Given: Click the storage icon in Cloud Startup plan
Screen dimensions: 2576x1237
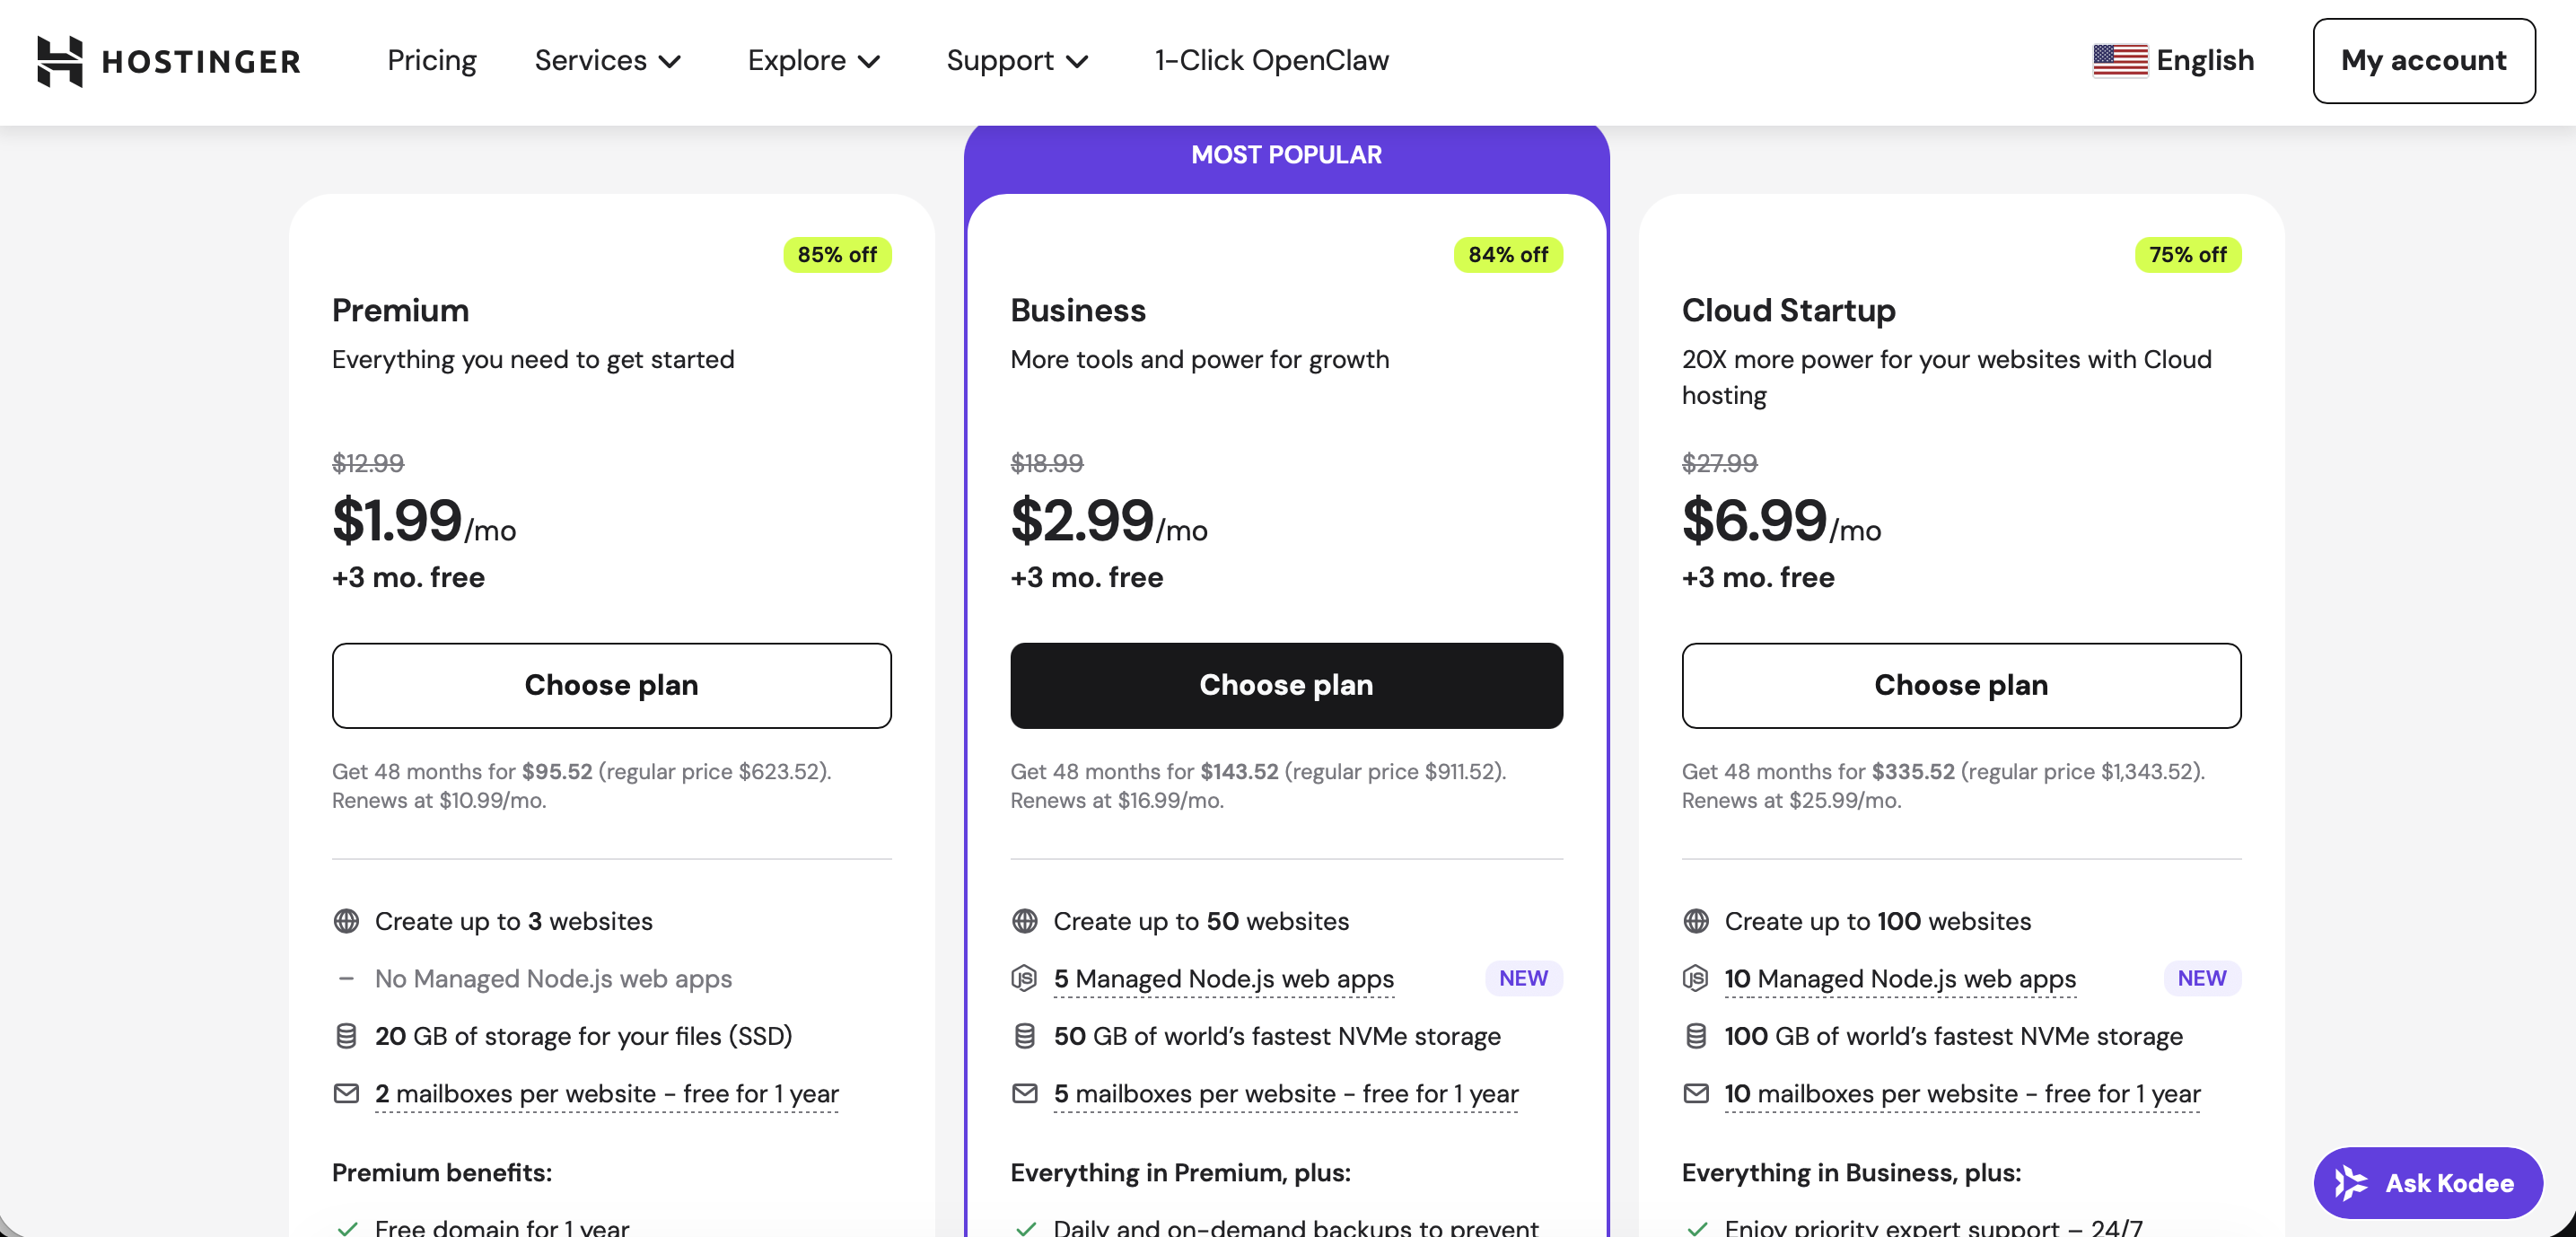Looking at the screenshot, I should [x=1695, y=1036].
